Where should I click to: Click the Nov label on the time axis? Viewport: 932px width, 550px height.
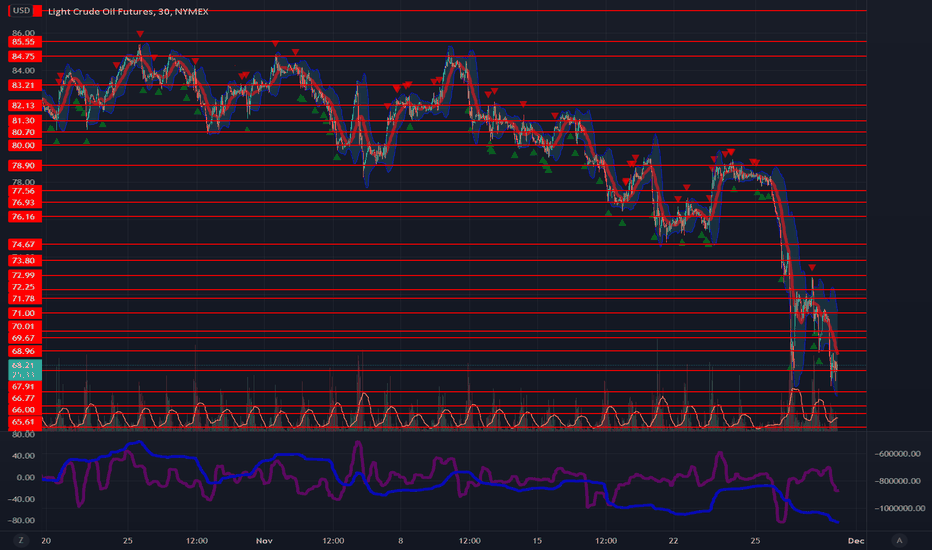click(264, 540)
